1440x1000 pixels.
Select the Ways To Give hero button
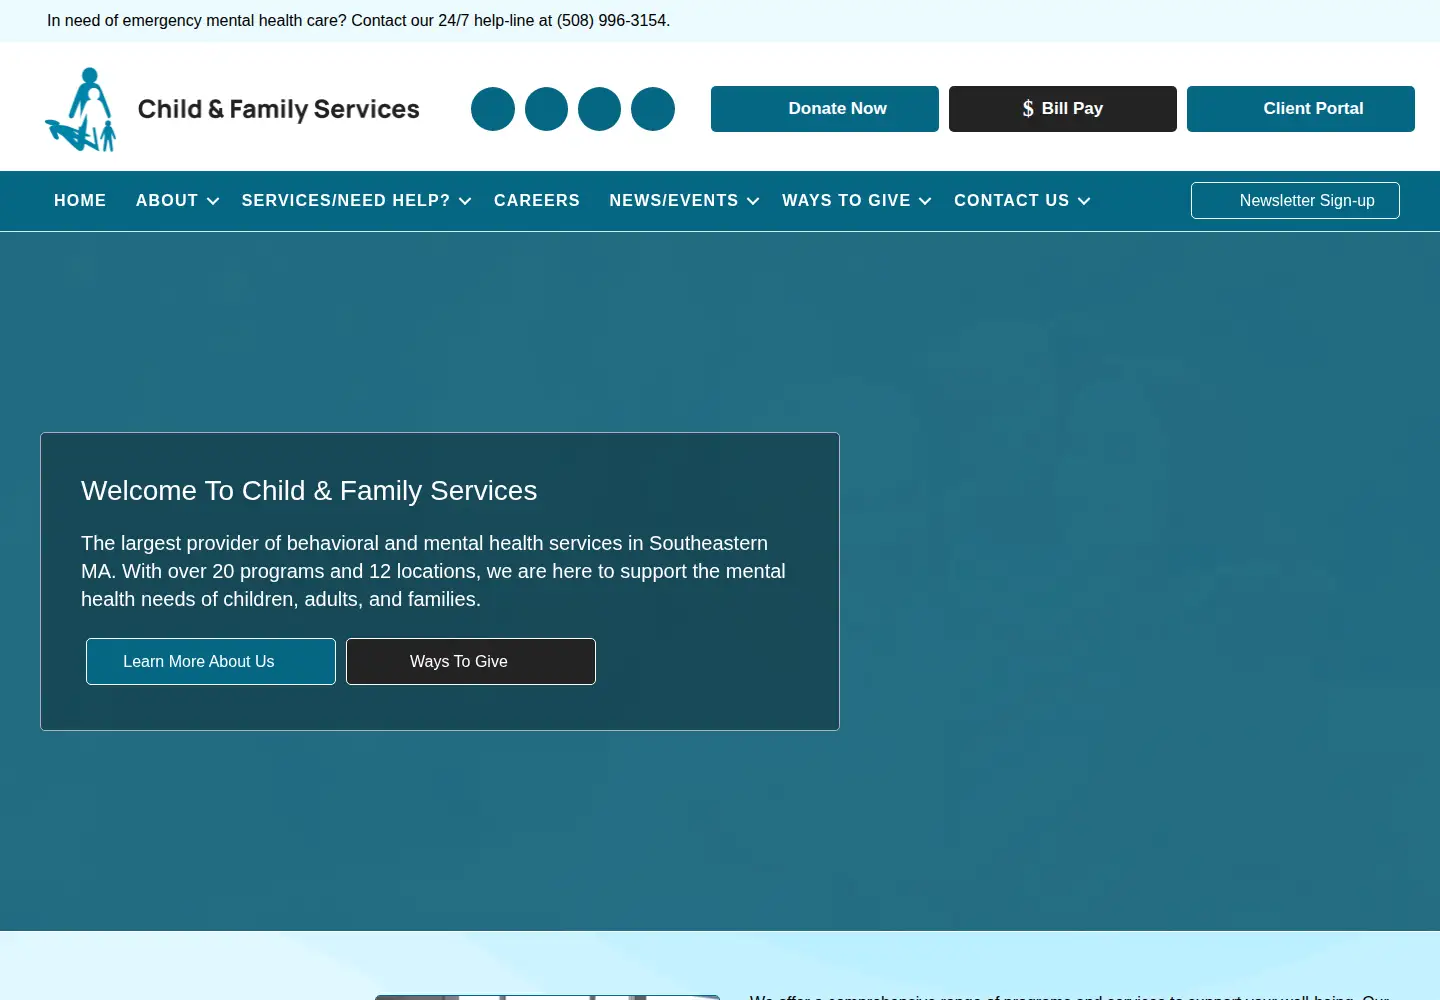pyautogui.click(x=471, y=662)
